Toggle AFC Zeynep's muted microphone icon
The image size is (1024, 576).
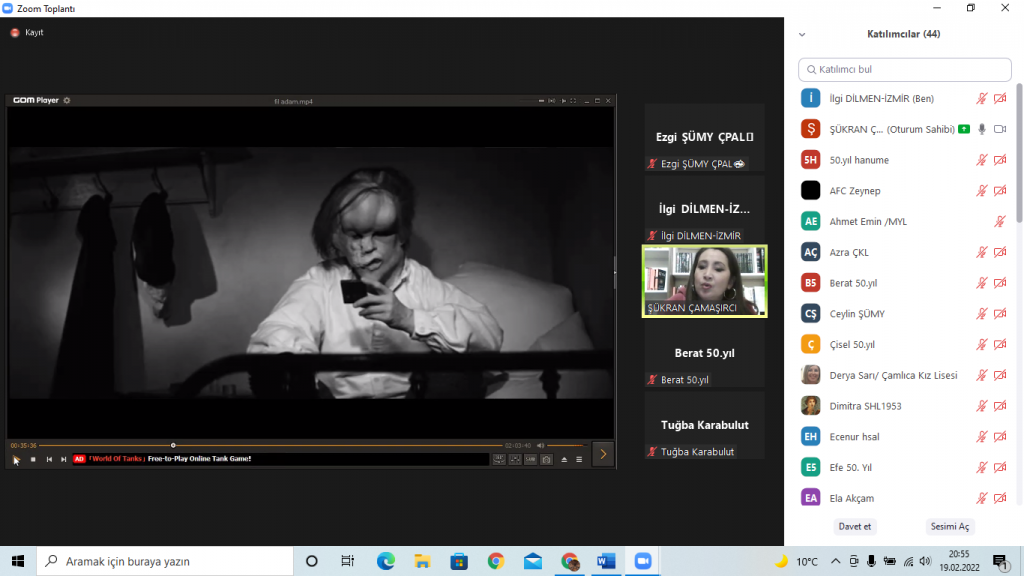[981, 190]
